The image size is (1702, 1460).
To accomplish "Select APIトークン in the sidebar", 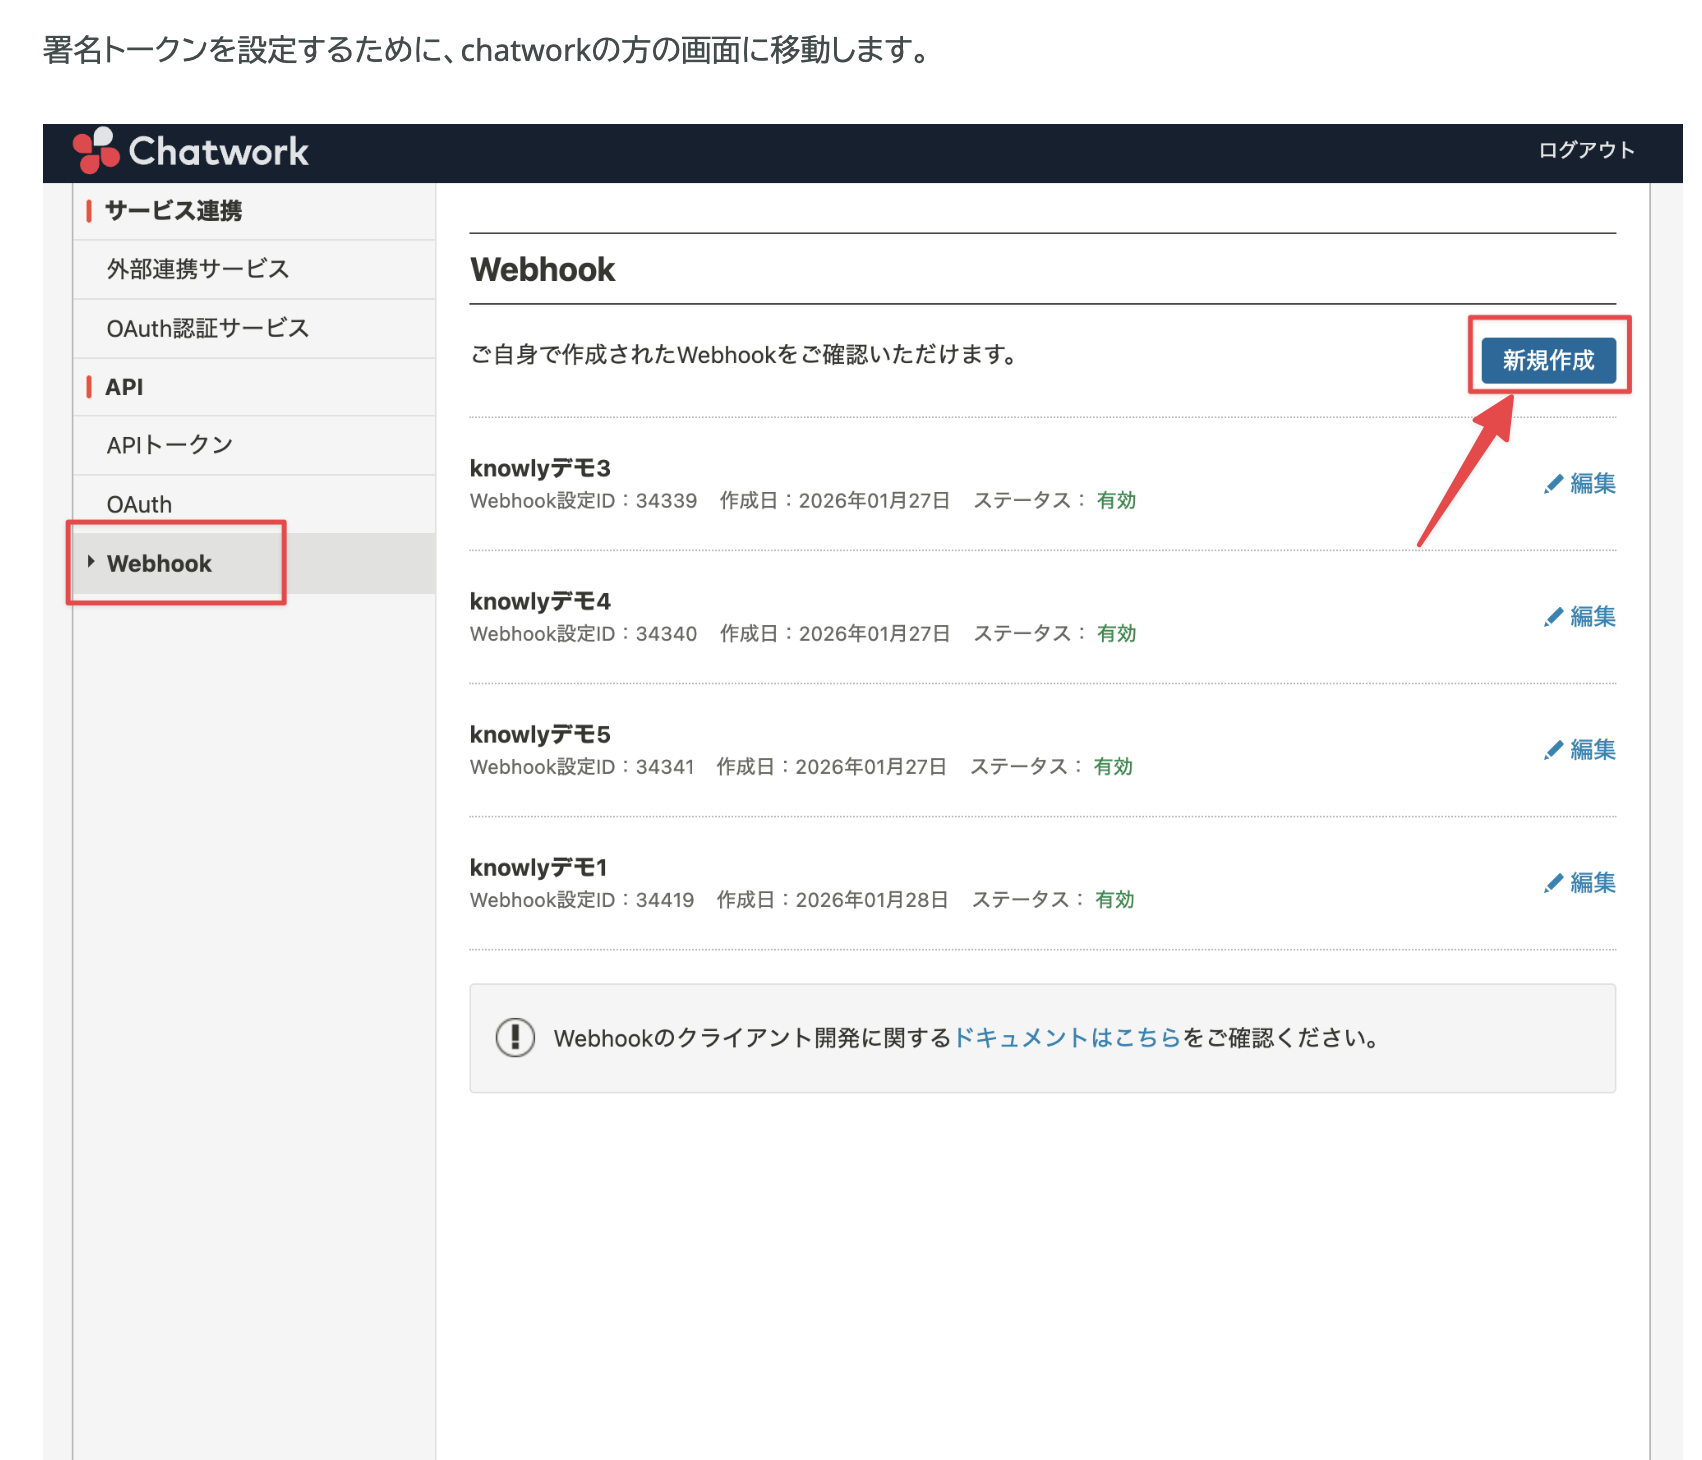I will [170, 444].
